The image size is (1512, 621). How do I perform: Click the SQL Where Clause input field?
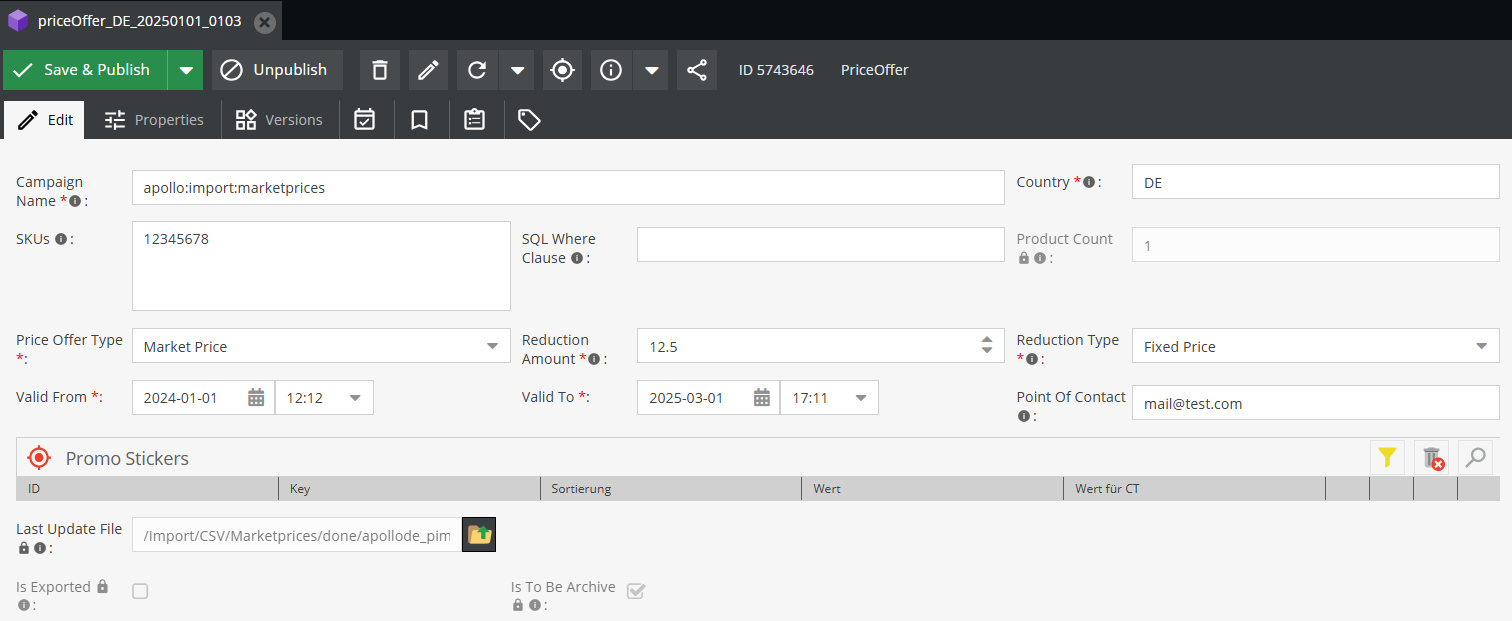[820, 245]
